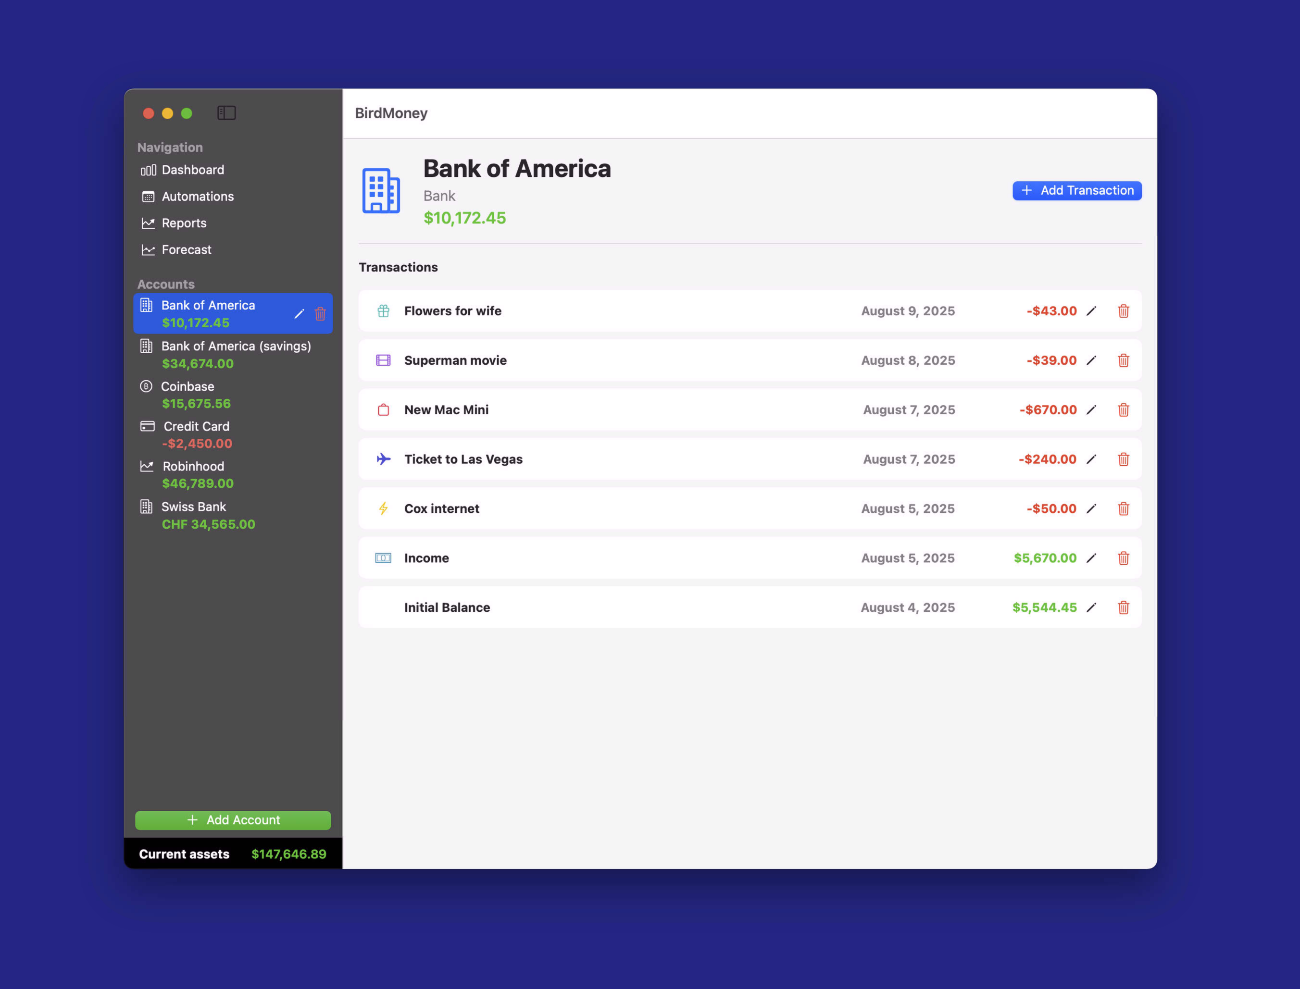Image resolution: width=1300 pixels, height=989 pixels.
Task: Delete the Income transaction
Action: 1123,558
